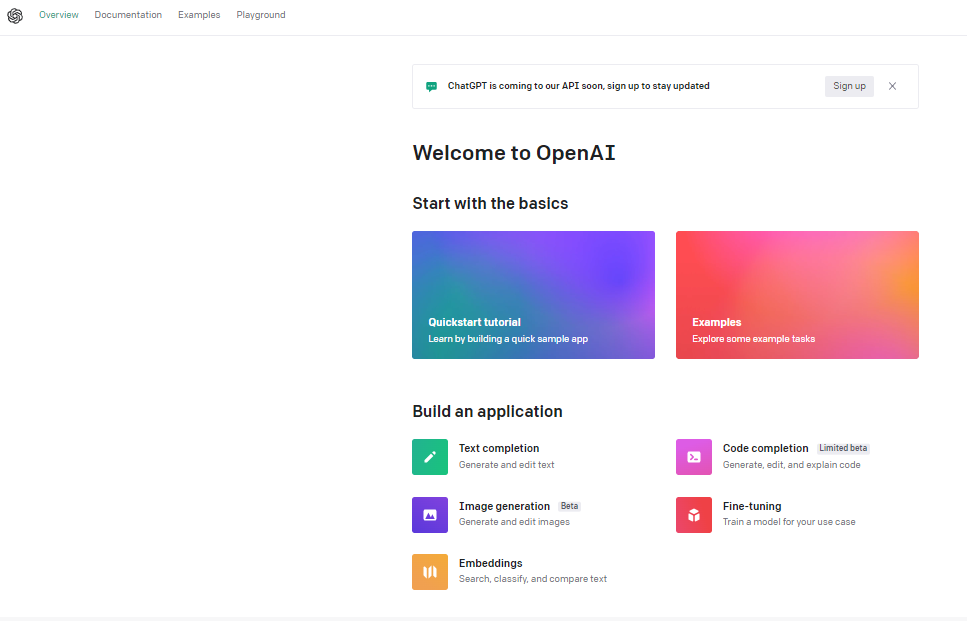Click the green Text completion pencil icon
967x621 pixels.
[x=430, y=457]
